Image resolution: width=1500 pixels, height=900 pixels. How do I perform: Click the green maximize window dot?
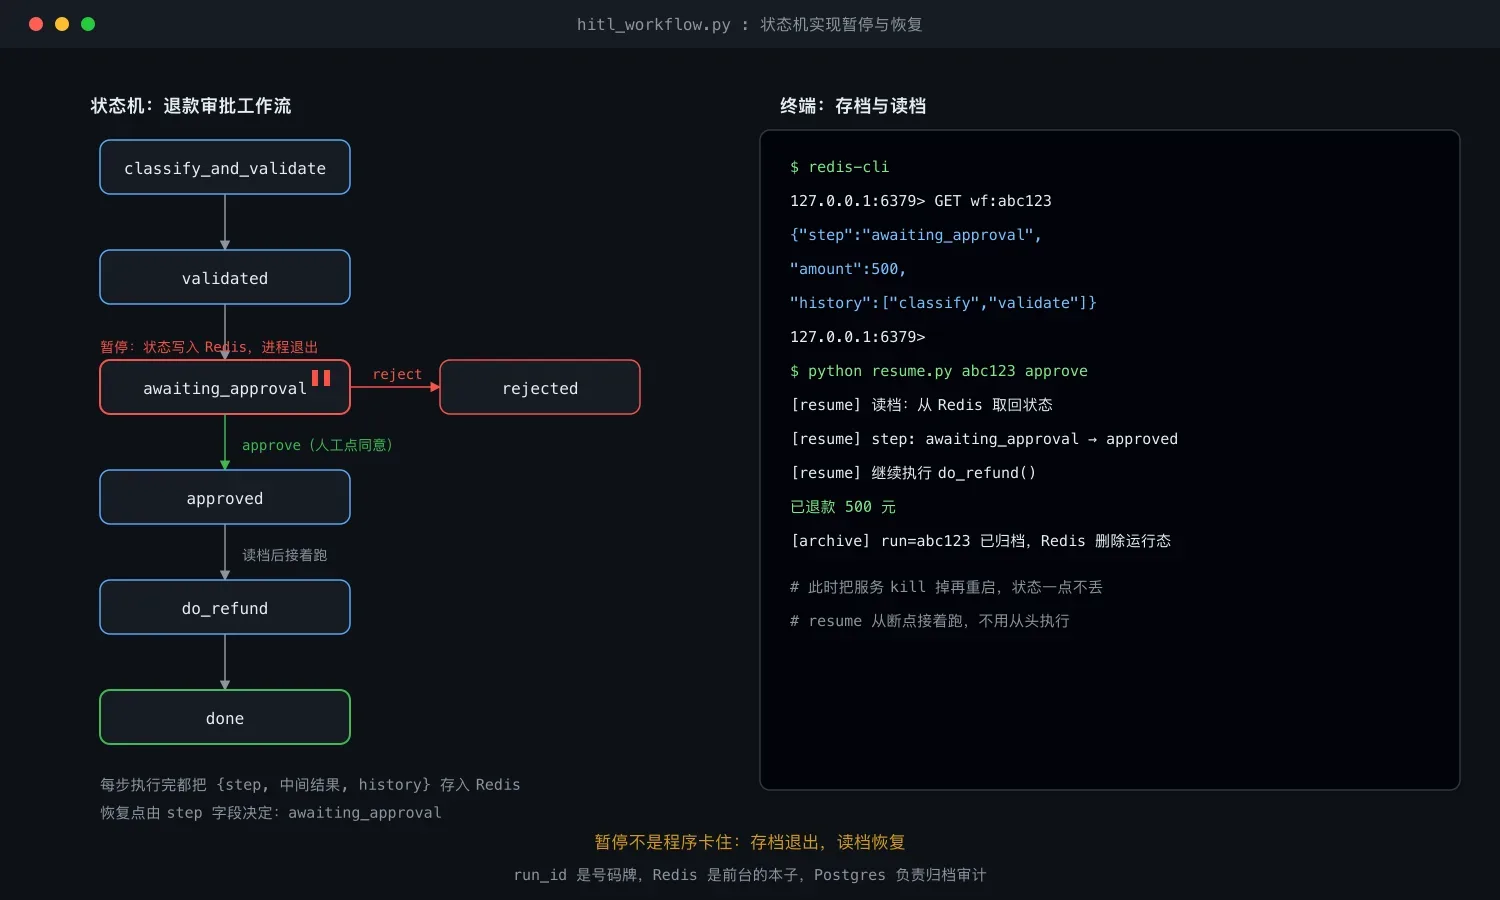pos(88,24)
